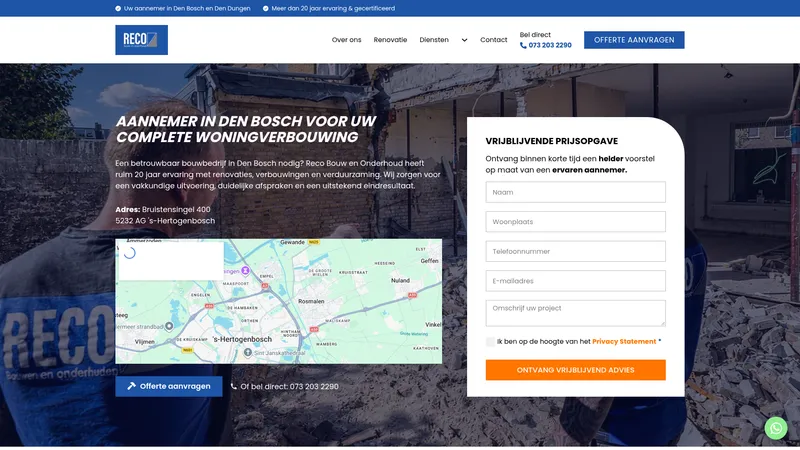Click the phone icon next to 'Of bel direct'
Viewport: 800px width, 450px height.
[234, 386]
